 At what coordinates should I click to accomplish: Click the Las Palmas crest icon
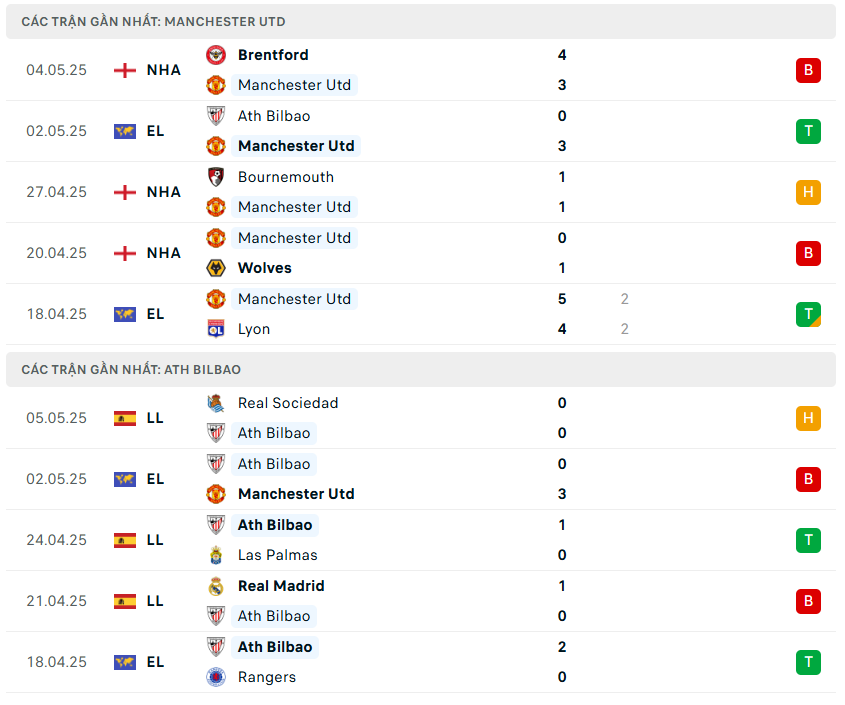point(216,555)
